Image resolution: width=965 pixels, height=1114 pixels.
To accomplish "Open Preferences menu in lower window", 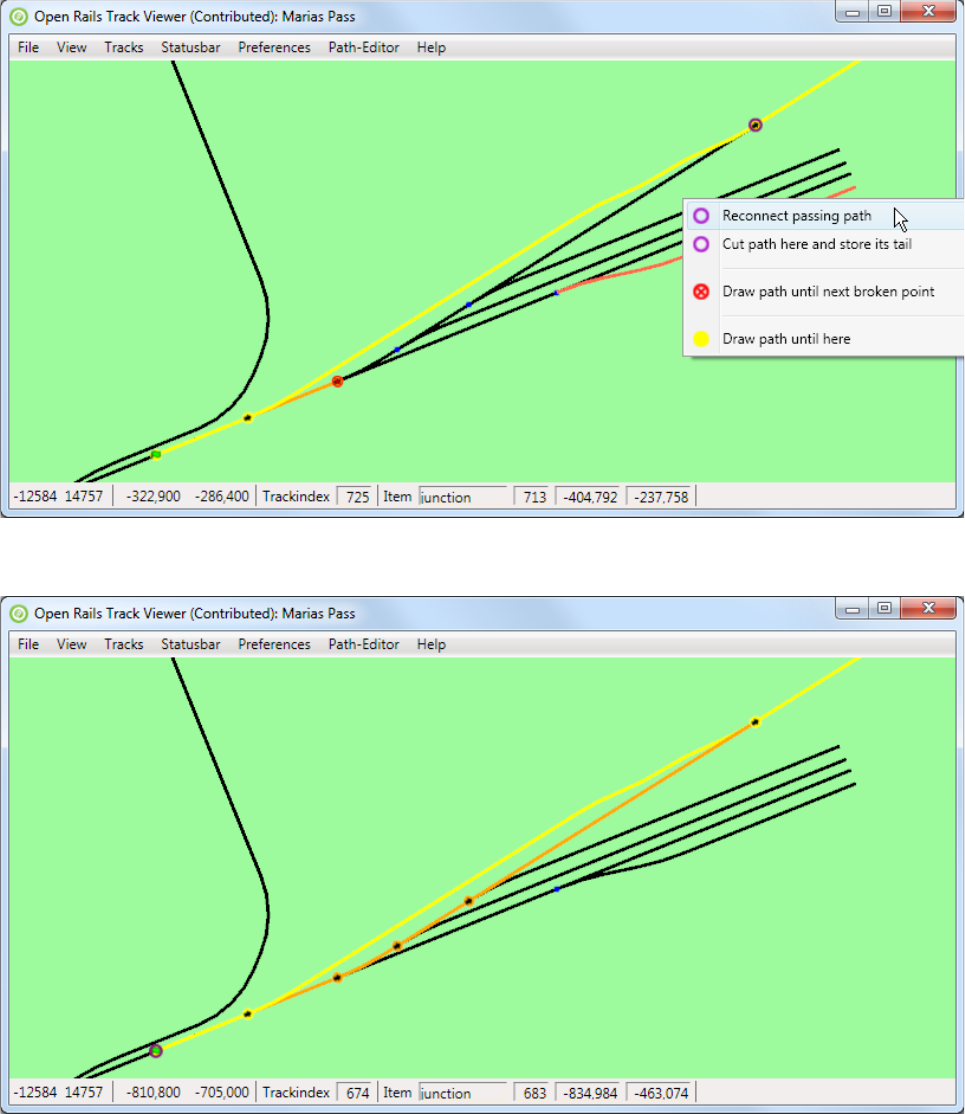I will coord(274,644).
